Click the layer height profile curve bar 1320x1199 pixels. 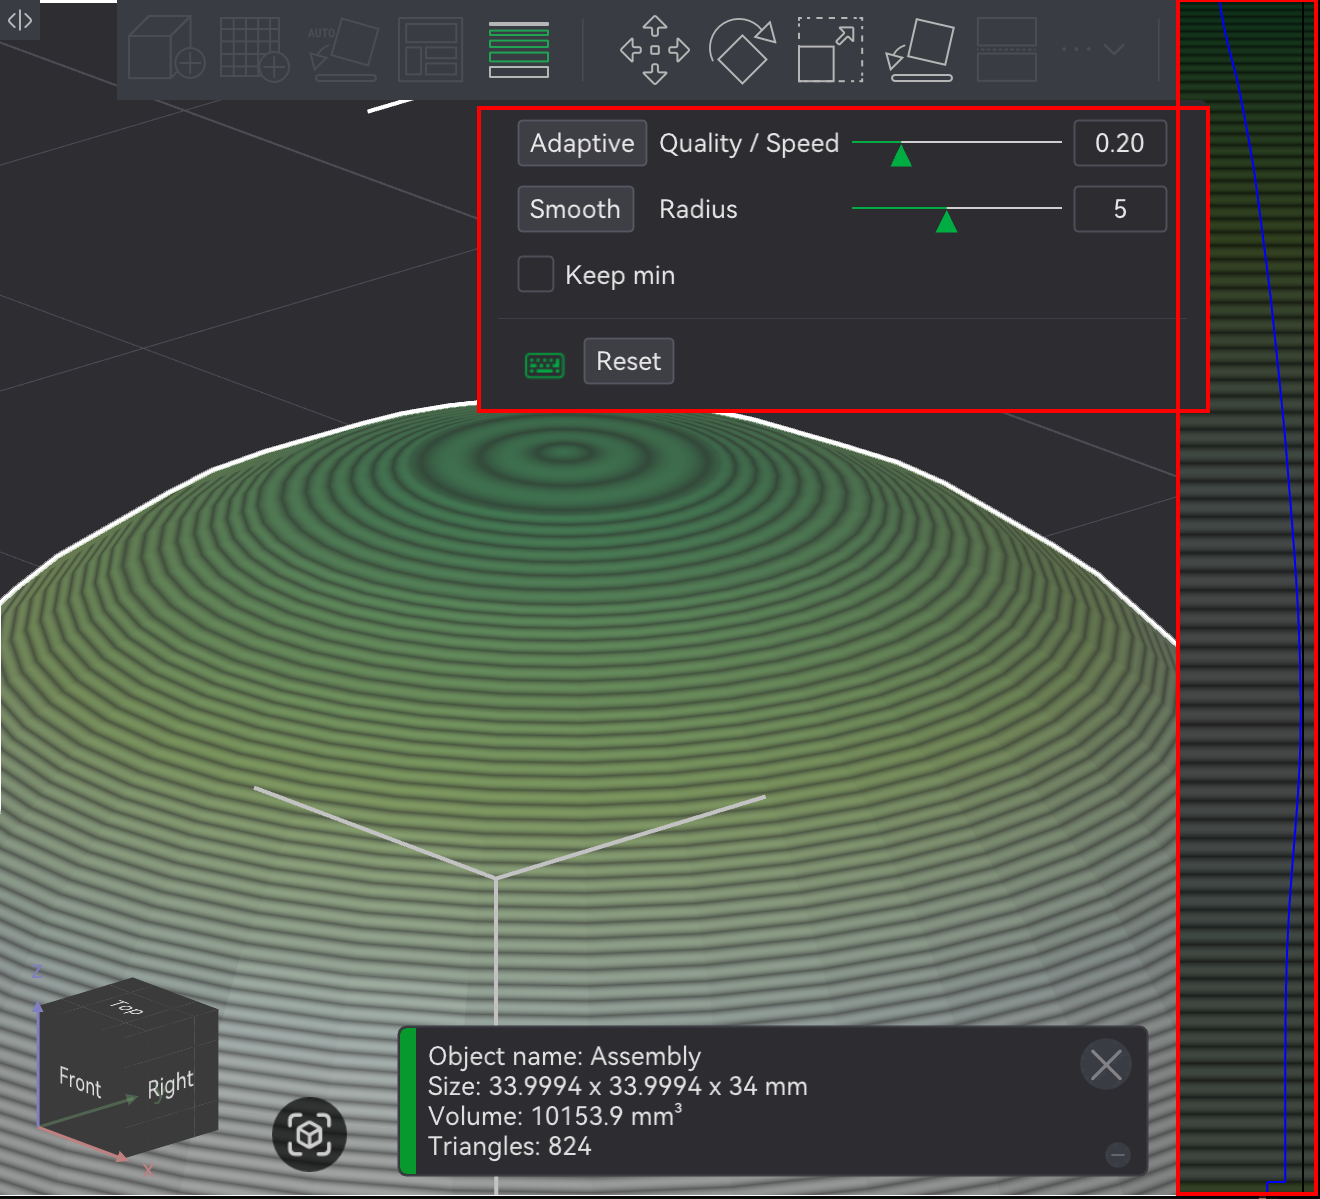coord(1246,598)
